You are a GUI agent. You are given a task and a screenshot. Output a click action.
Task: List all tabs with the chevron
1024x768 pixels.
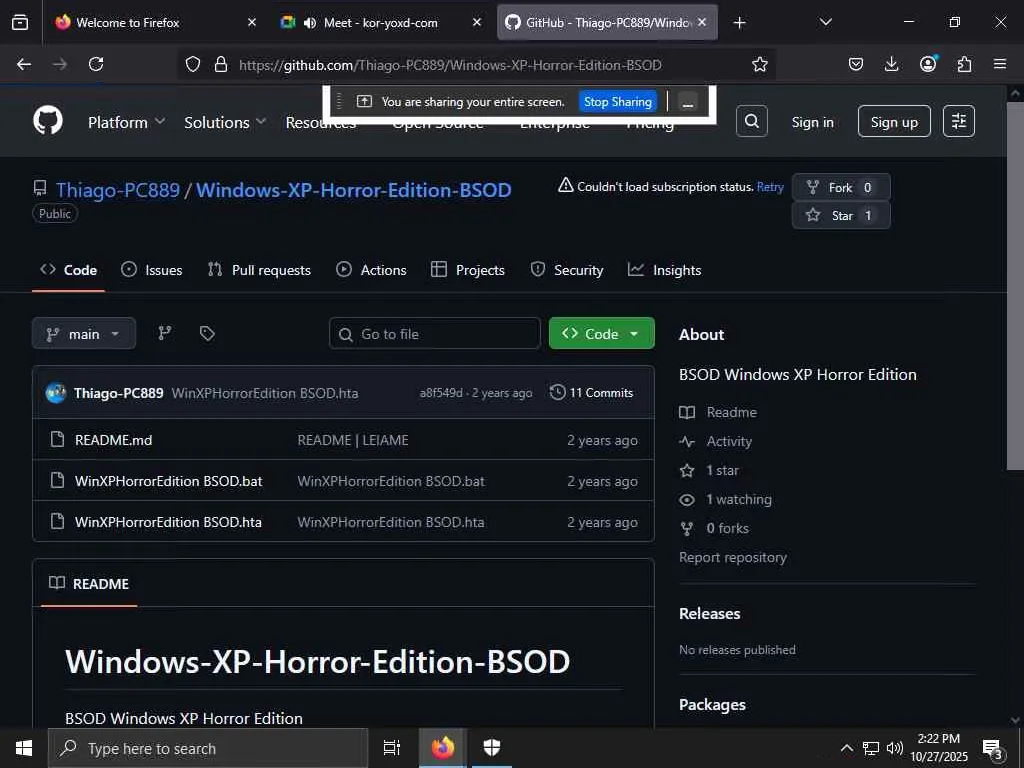[x=825, y=23]
